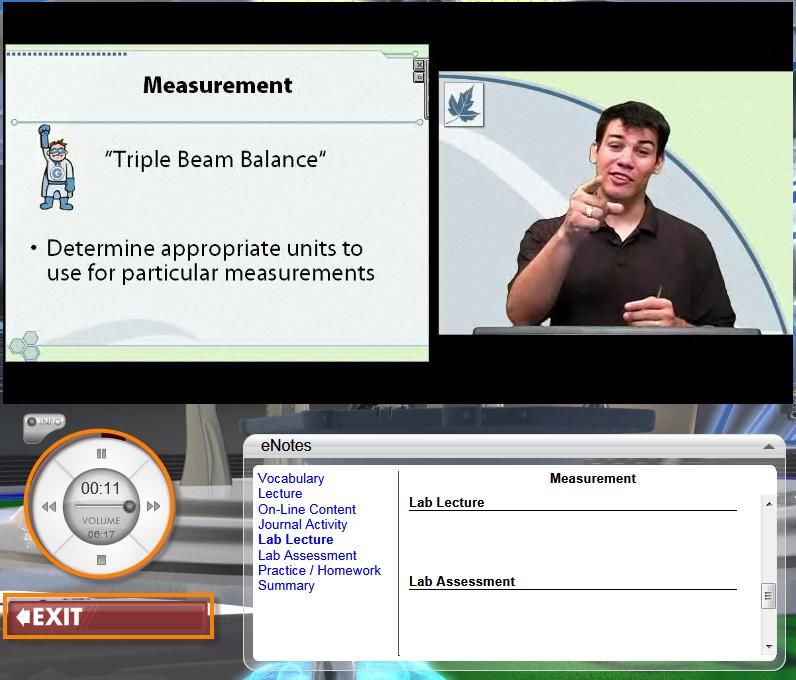Open Practice / Homework link
The width and height of the screenshot is (796, 680).
(x=319, y=570)
